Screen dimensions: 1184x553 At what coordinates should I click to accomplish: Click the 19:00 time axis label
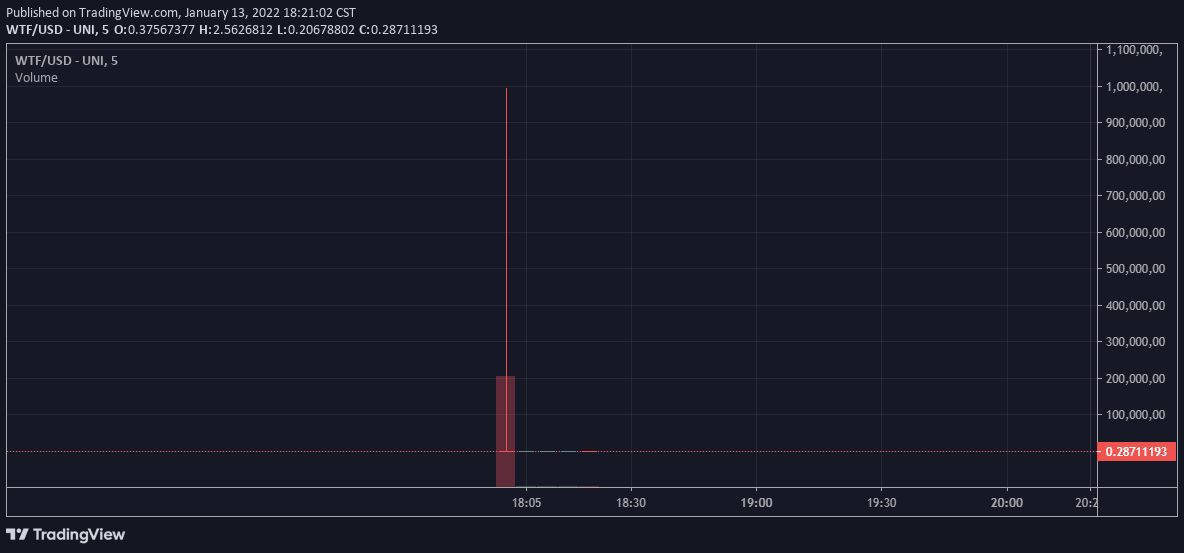[x=756, y=503]
